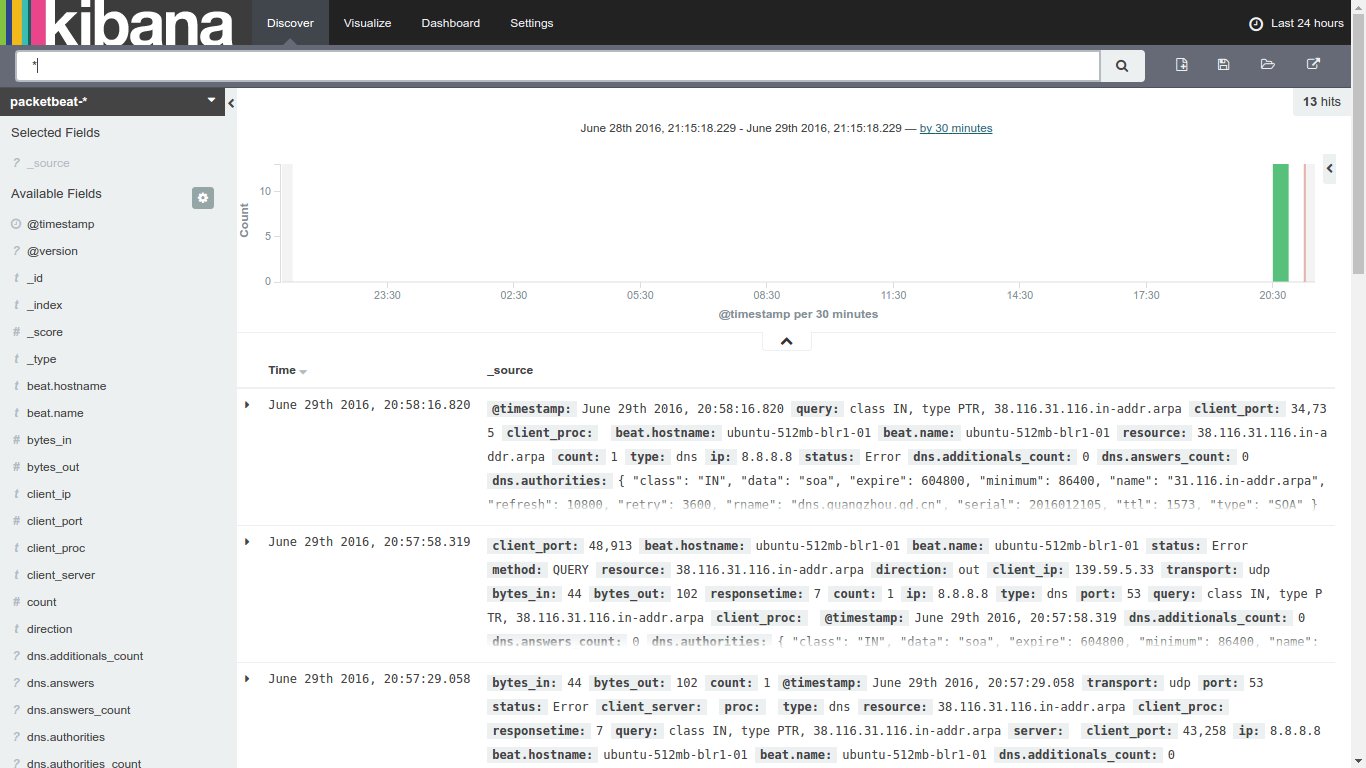Open time picker clock icon
Viewport: 1366px width, 768px height.
coord(1256,24)
